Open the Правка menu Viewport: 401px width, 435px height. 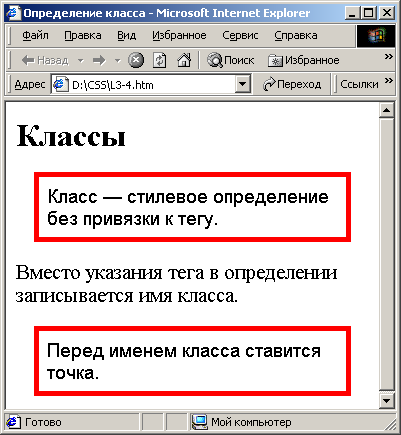pyautogui.click(x=83, y=35)
